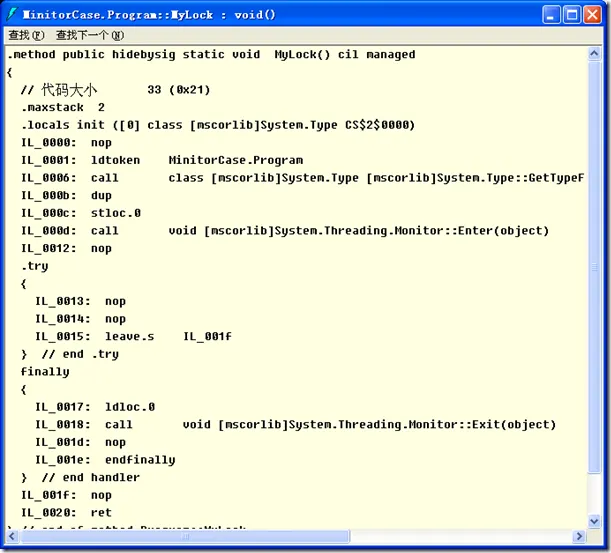The image size is (611, 553).
Task: Click the vertical scrollbar thumb
Action: pyautogui.click(x=594, y=267)
